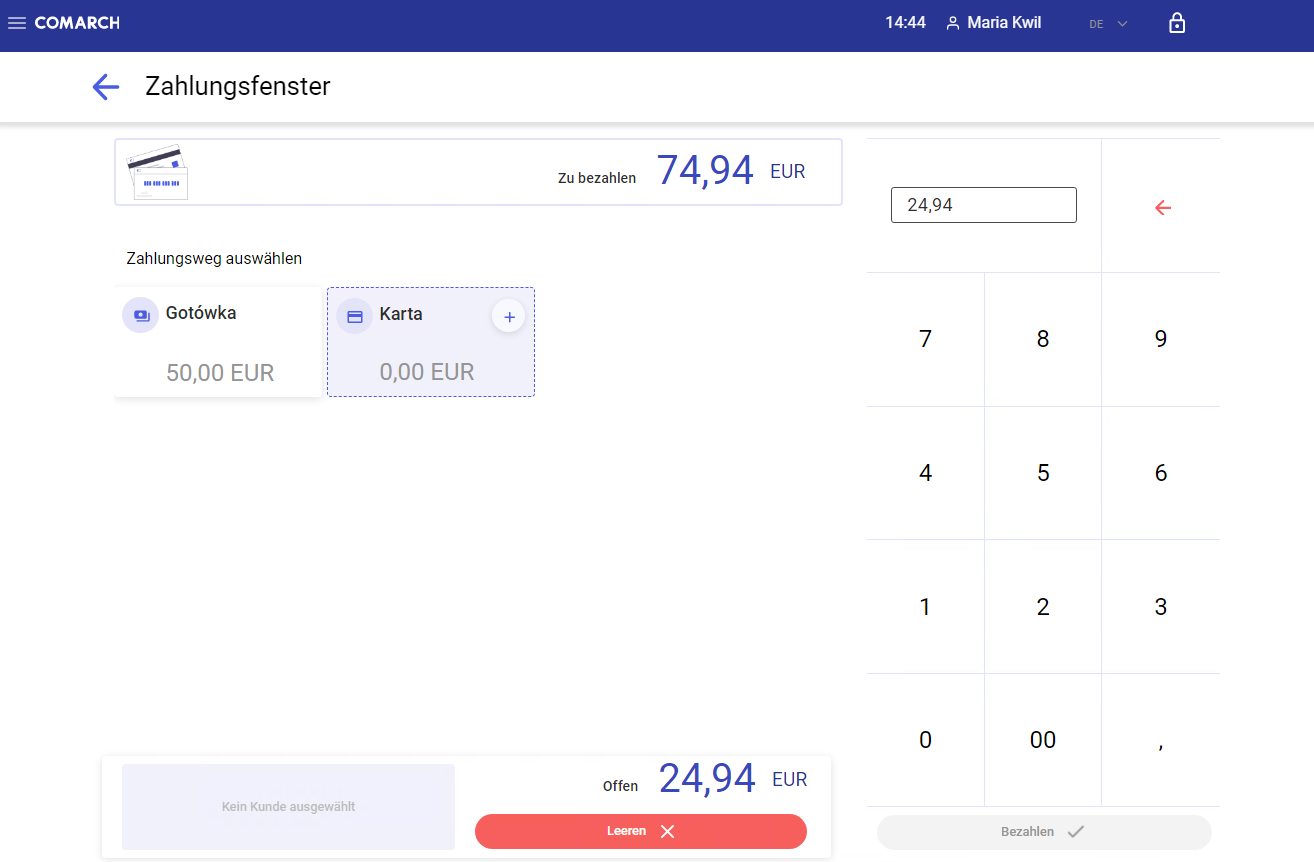Screen dimensions: 1314x862
Task: Click the plus icon on Karta
Action: tap(508, 317)
